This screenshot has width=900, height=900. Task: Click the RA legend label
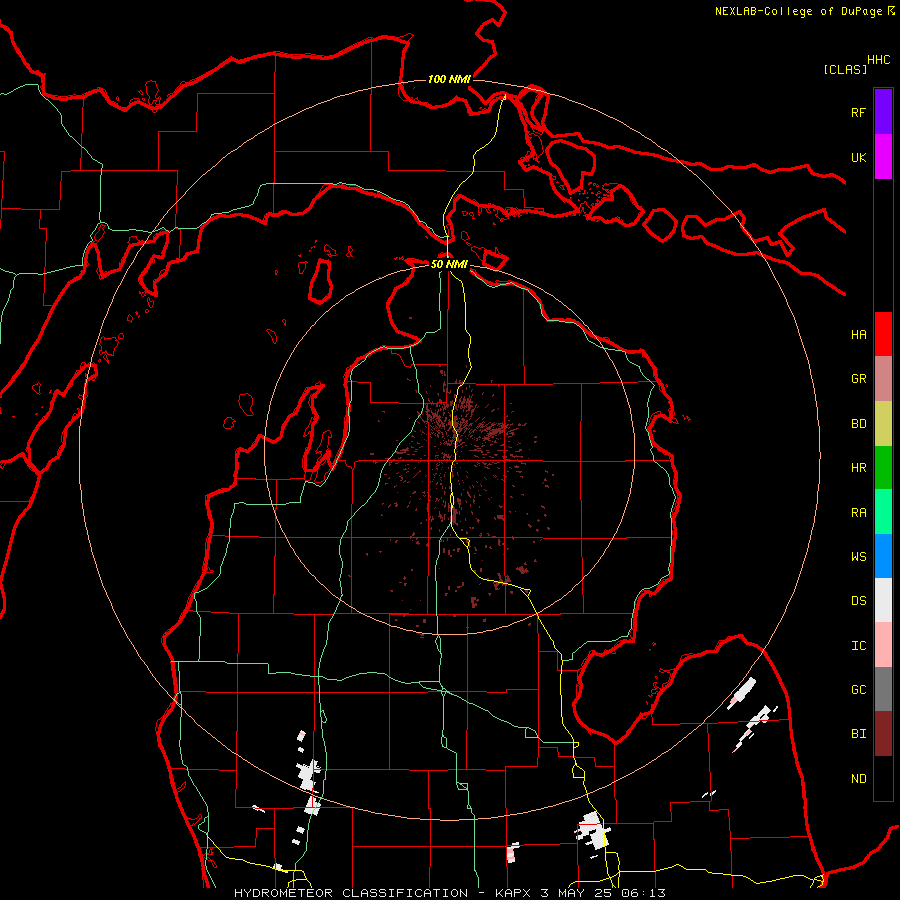[x=858, y=513]
